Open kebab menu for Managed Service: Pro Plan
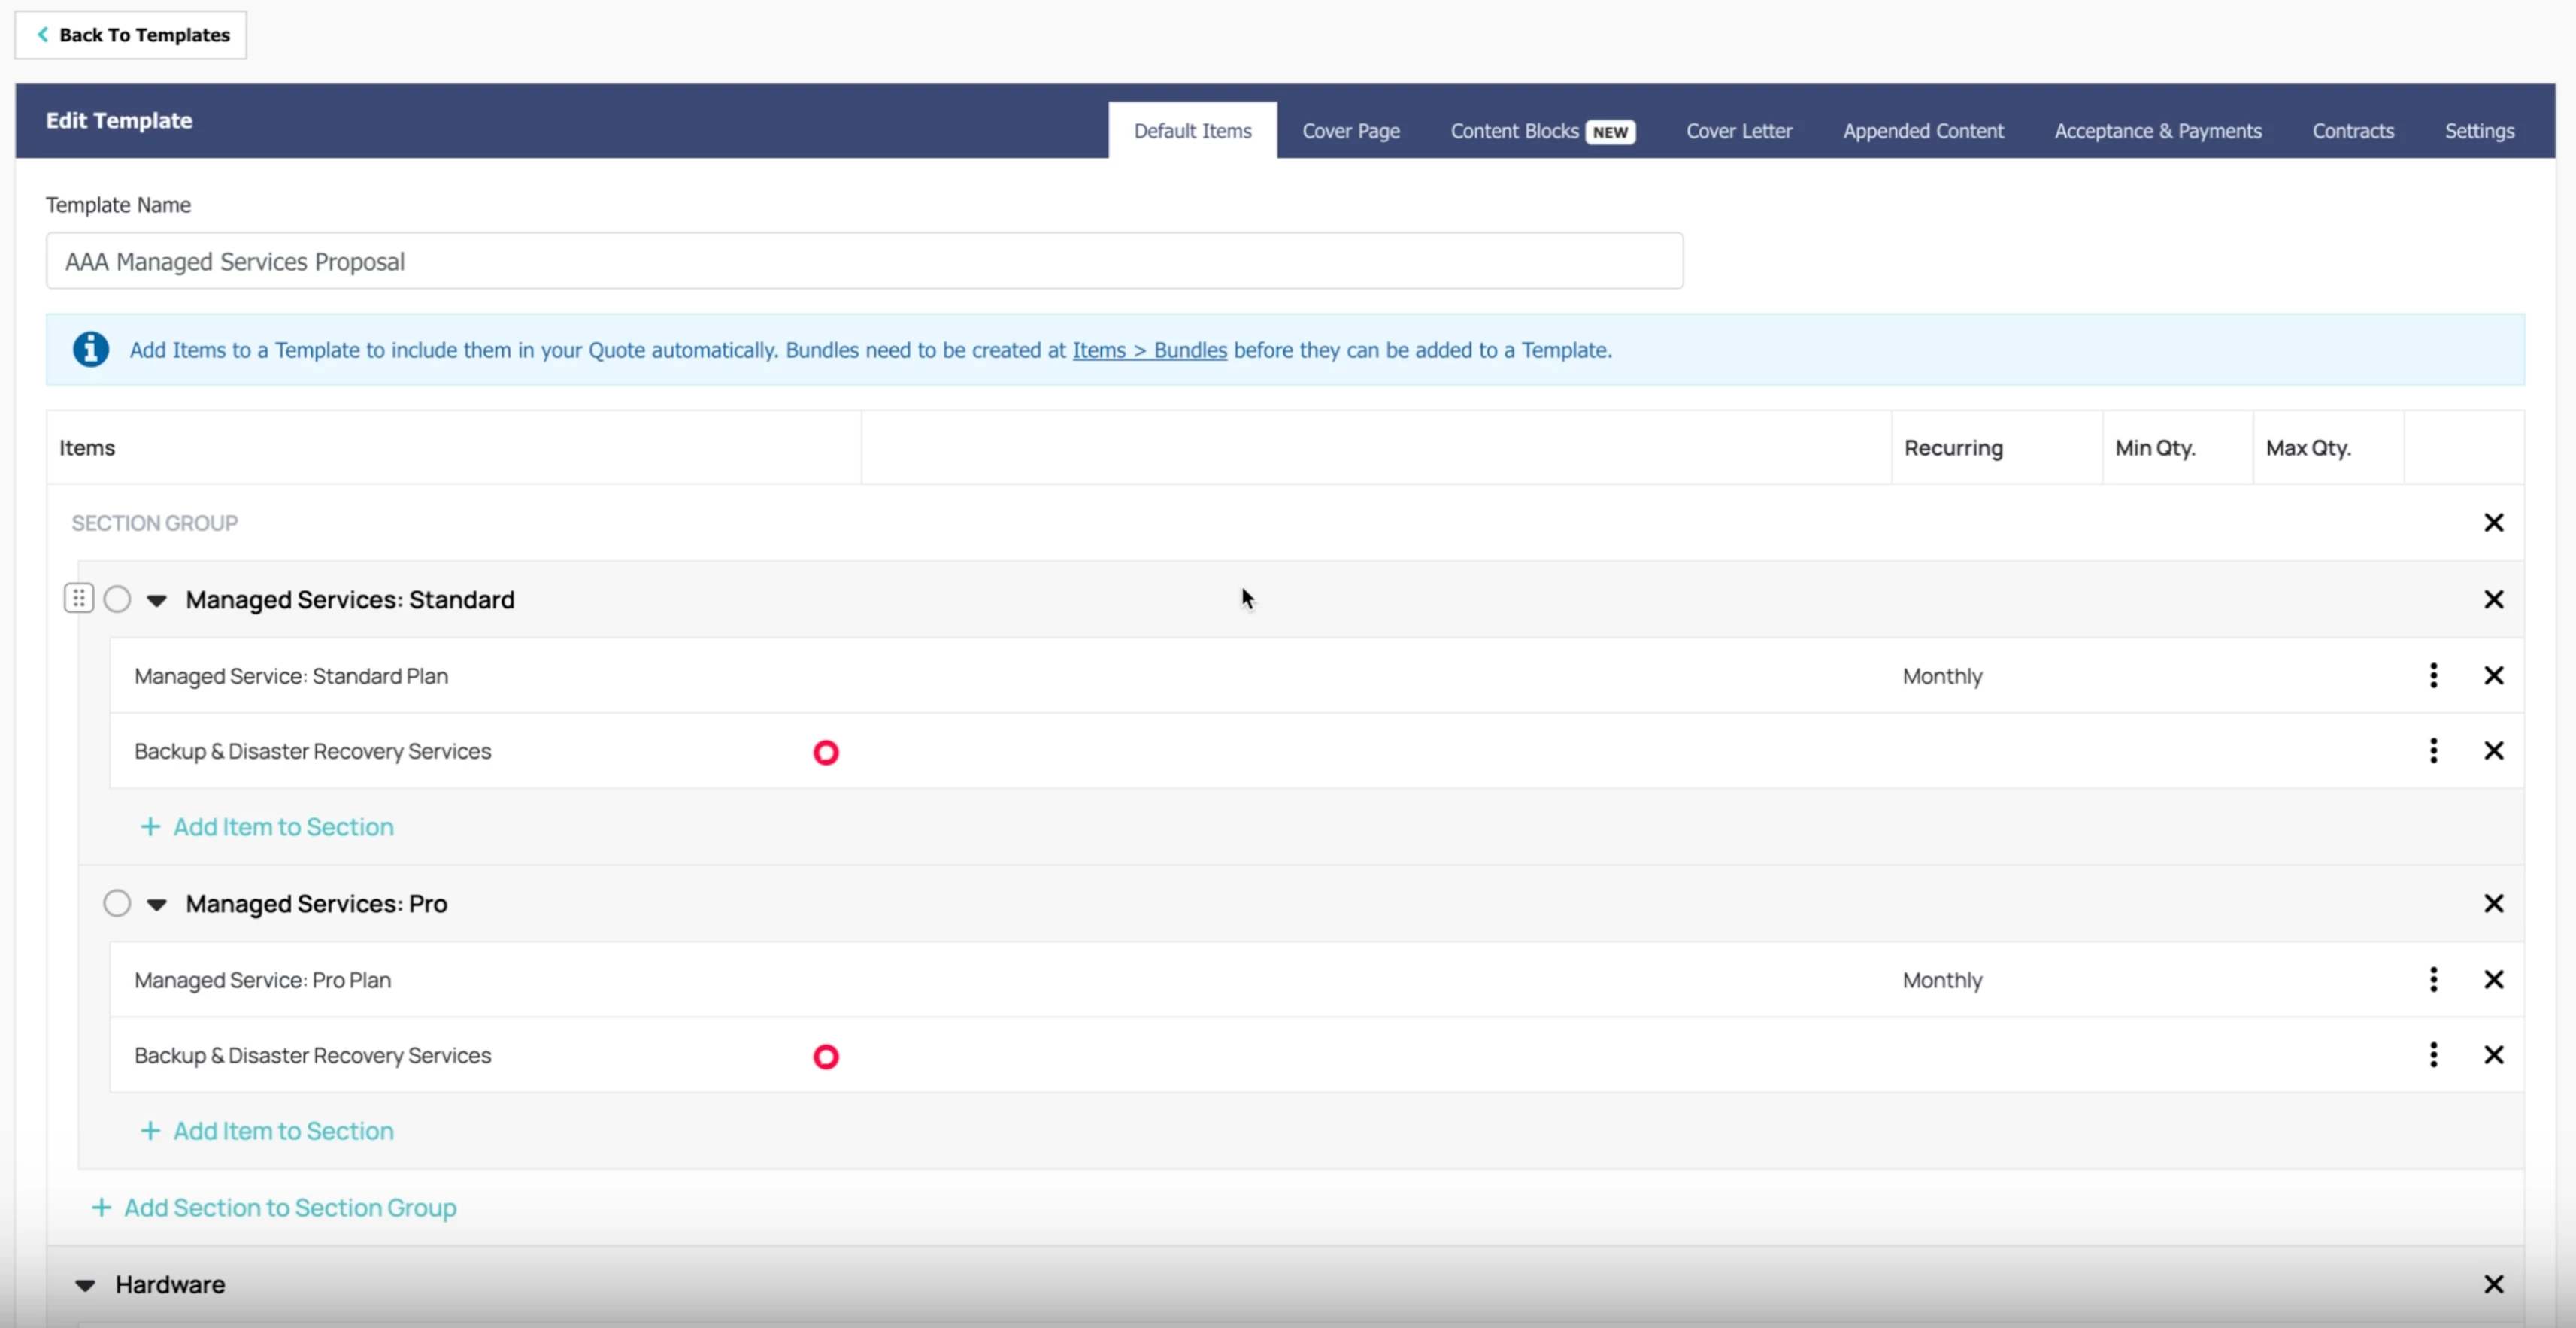The image size is (2576, 1328). 2433,979
